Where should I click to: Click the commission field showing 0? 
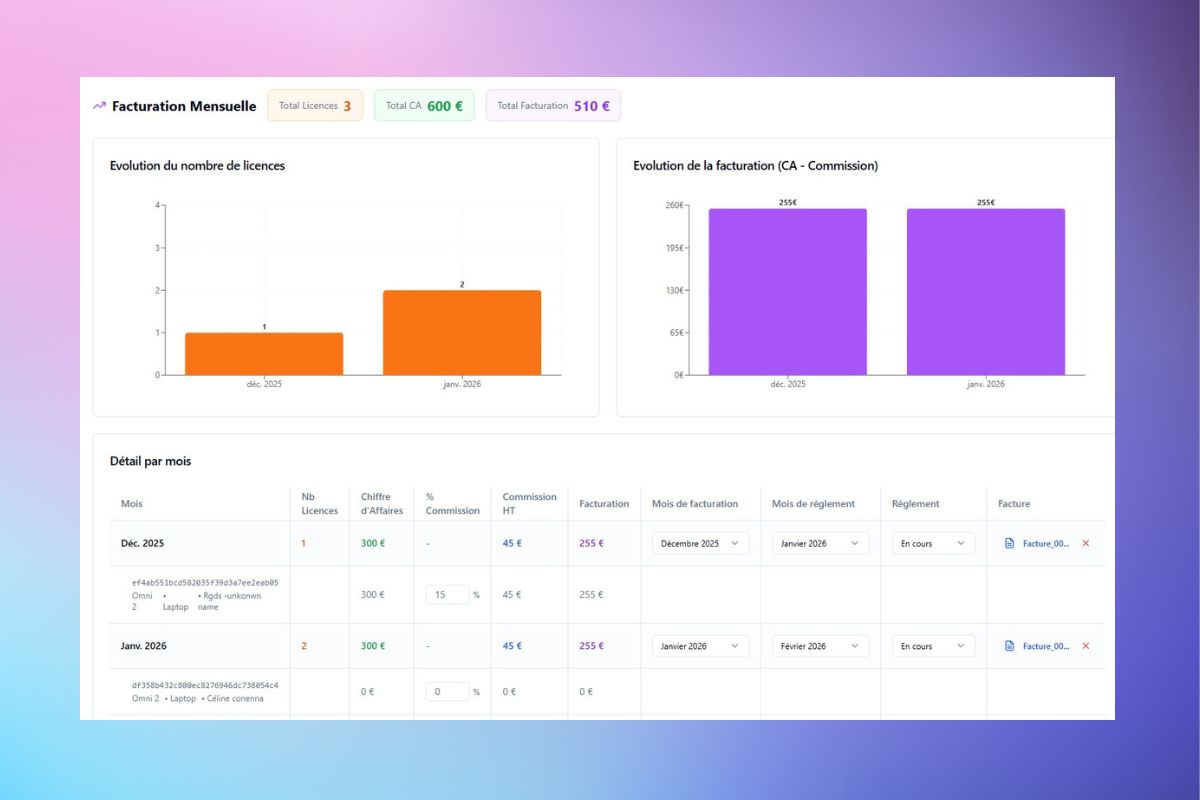[446, 691]
